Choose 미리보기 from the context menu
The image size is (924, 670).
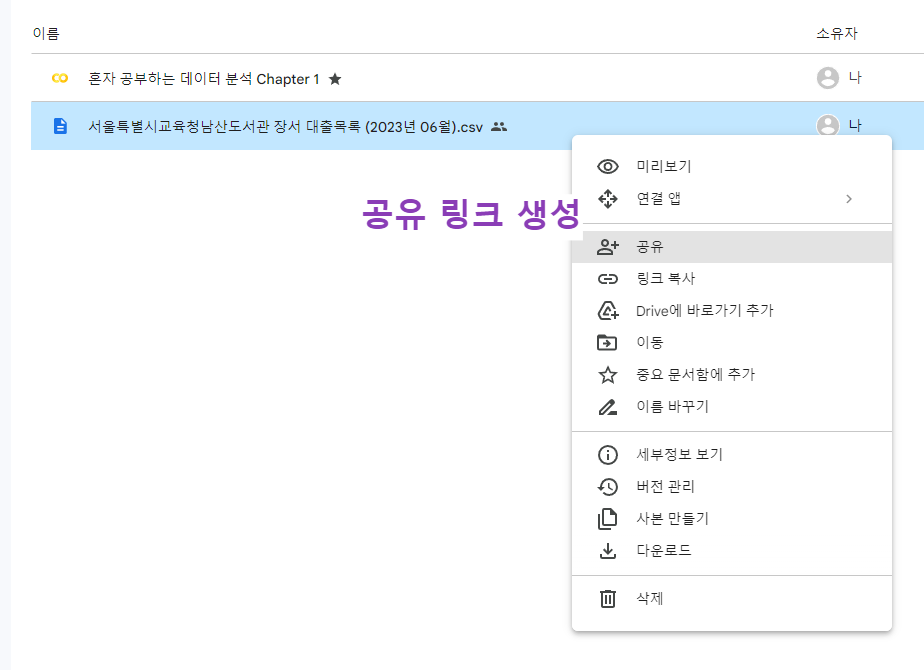coord(732,167)
